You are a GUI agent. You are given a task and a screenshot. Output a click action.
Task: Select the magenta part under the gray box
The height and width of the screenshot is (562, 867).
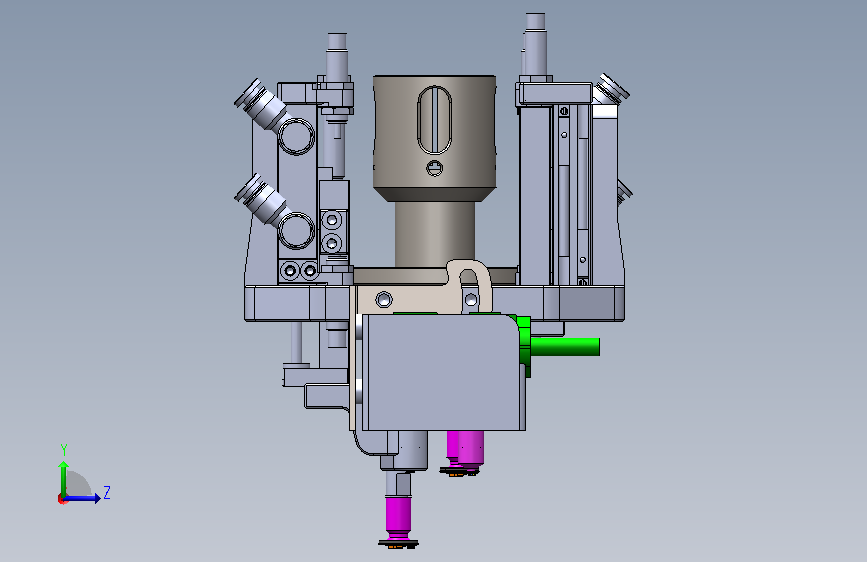pos(465,447)
